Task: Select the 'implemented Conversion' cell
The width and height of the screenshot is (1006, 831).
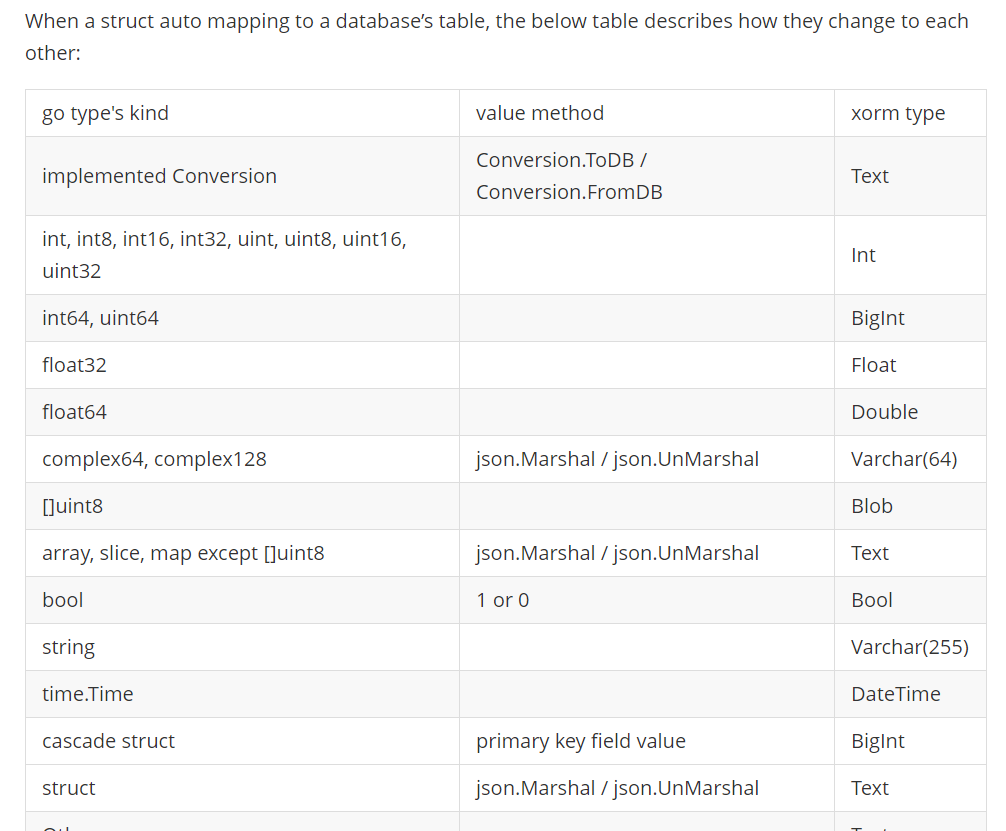Action: (x=159, y=176)
